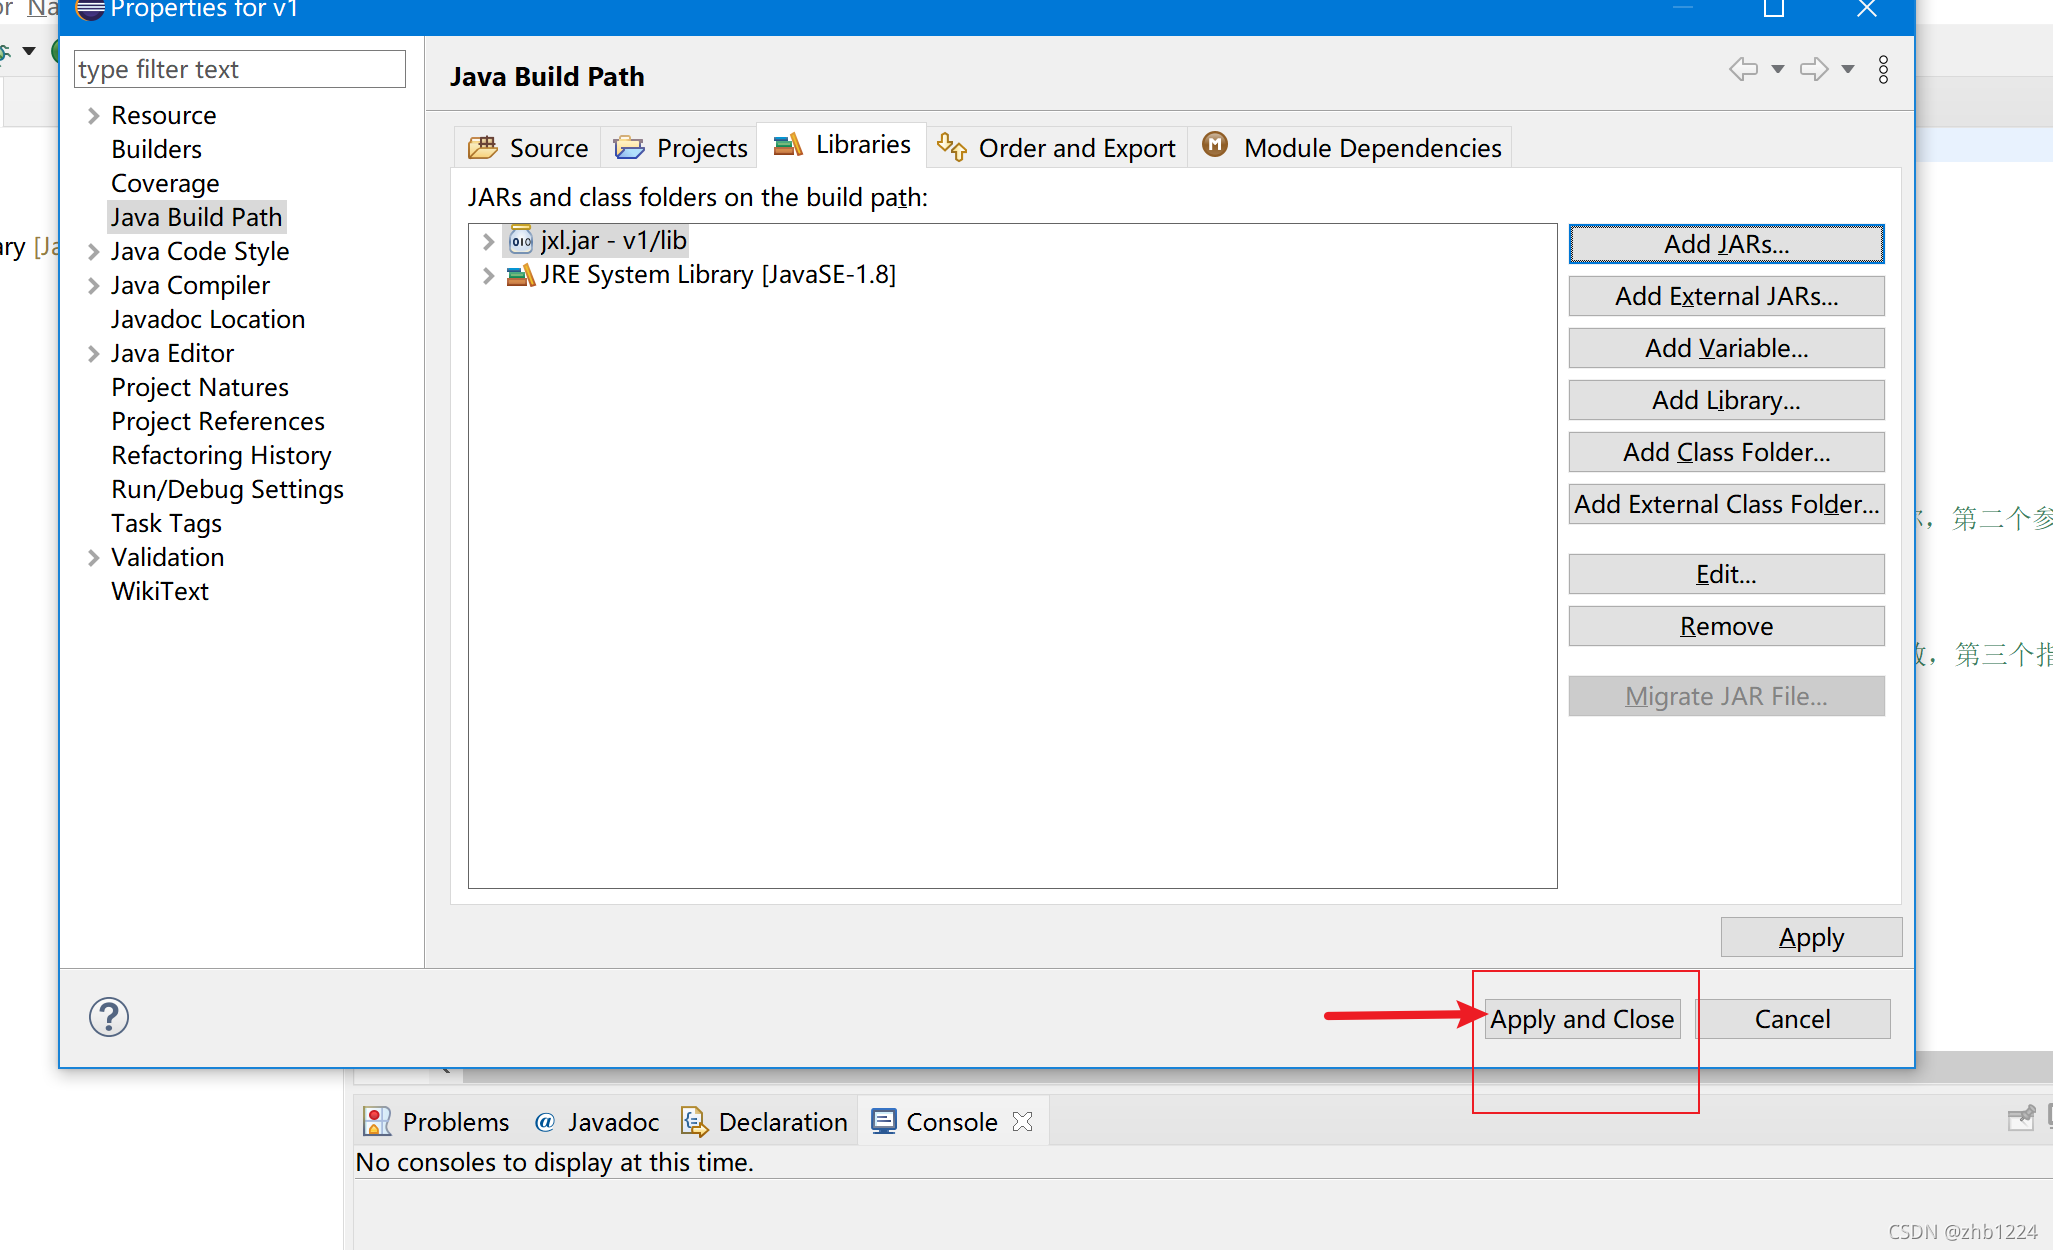Click the JRE System Library books icon
Viewport: 2053px width, 1250px height.
pos(520,275)
